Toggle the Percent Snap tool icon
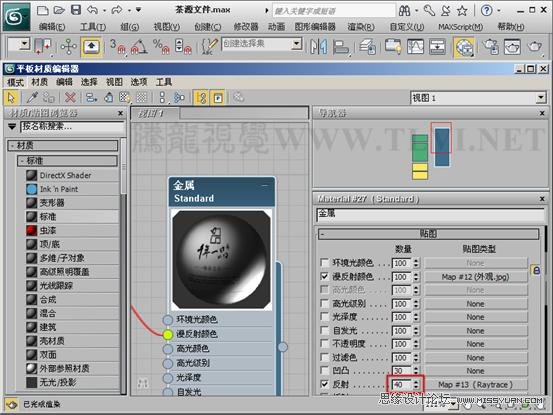 click(x=161, y=47)
